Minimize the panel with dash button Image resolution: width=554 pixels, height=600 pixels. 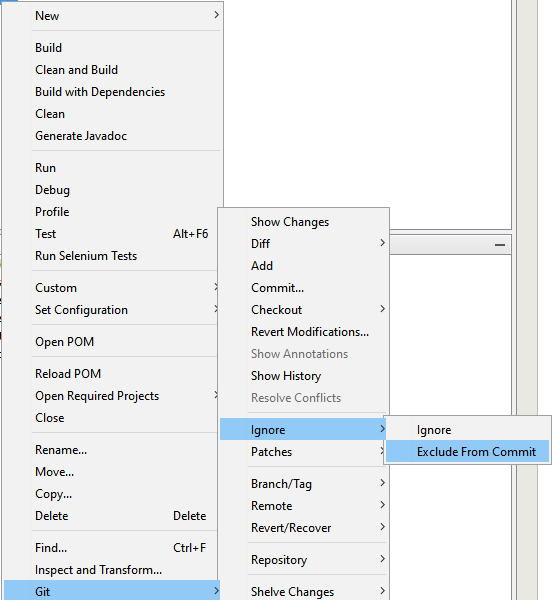coord(500,245)
